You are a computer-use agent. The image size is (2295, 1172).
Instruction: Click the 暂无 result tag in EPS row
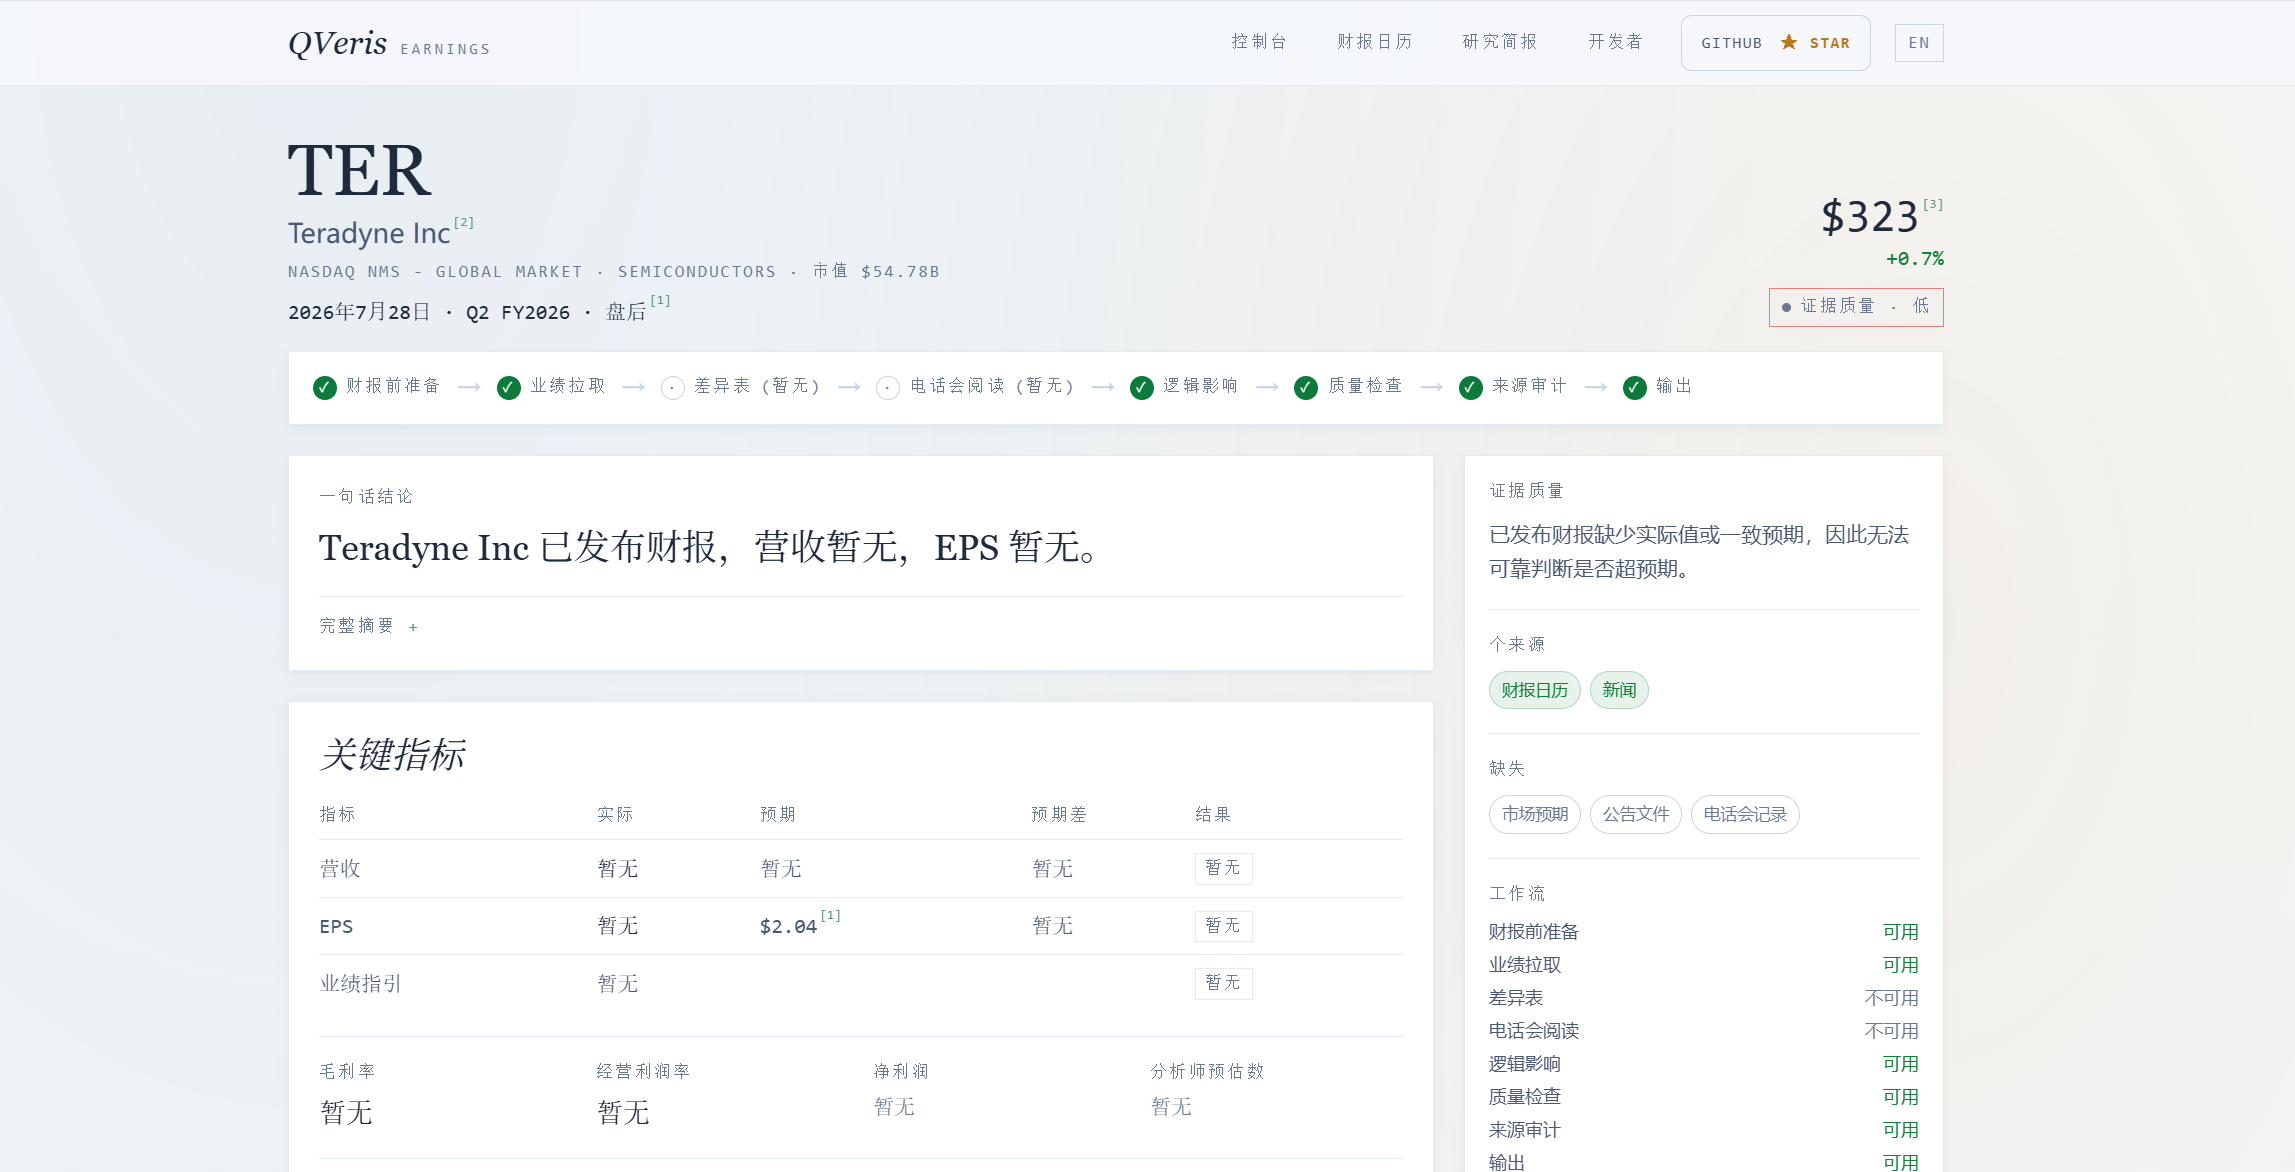click(x=1223, y=926)
